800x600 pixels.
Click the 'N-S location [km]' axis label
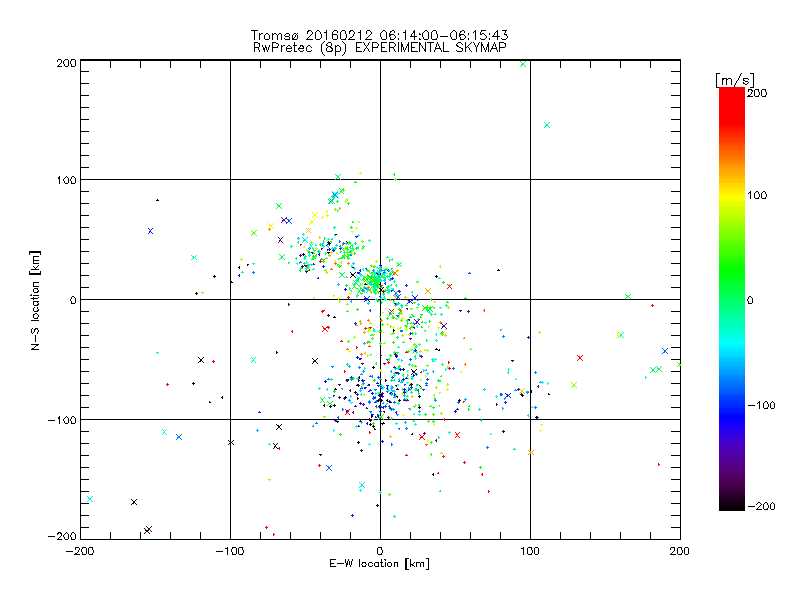tap(35, 300)
